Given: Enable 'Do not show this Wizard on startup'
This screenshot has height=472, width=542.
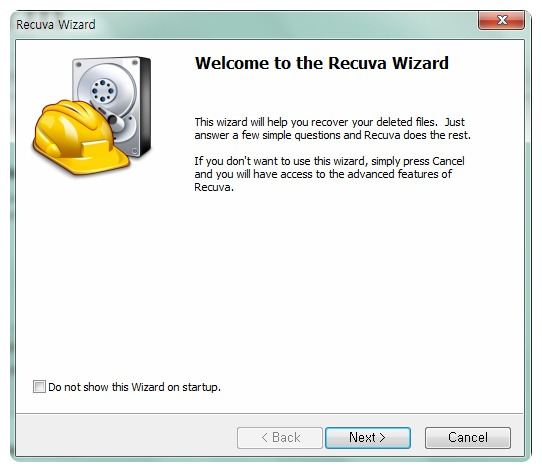Looking at the screenshot, I should coord(39,387).
